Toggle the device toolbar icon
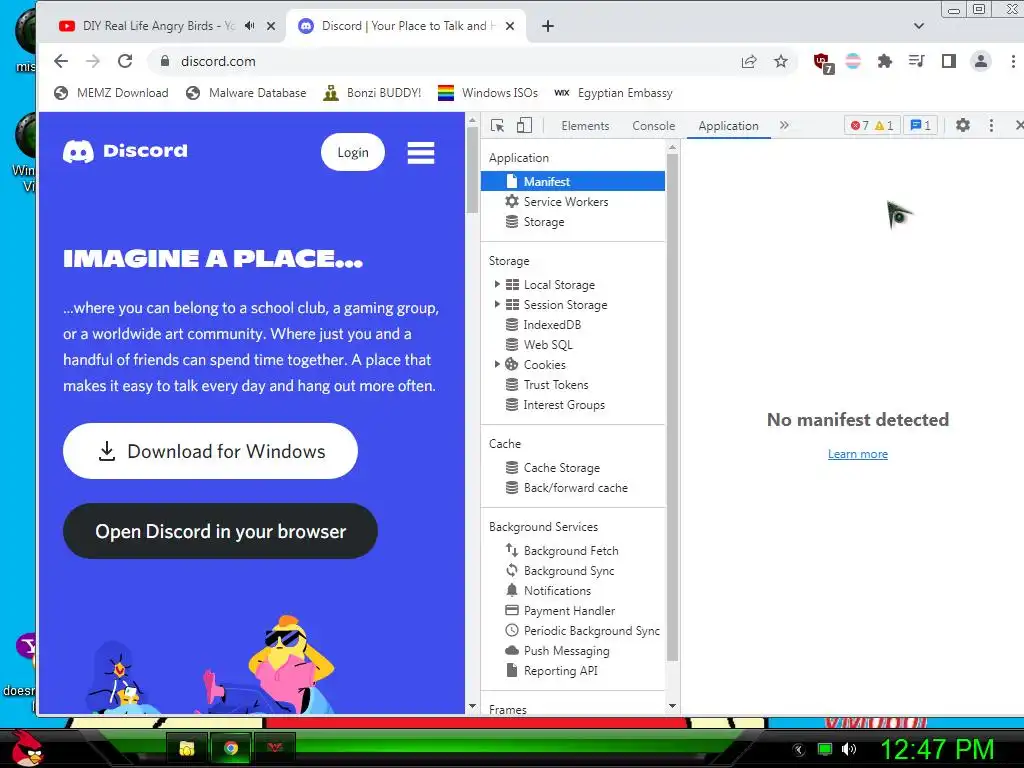This screenshot has width=1024, height=768. click(524, 125)
